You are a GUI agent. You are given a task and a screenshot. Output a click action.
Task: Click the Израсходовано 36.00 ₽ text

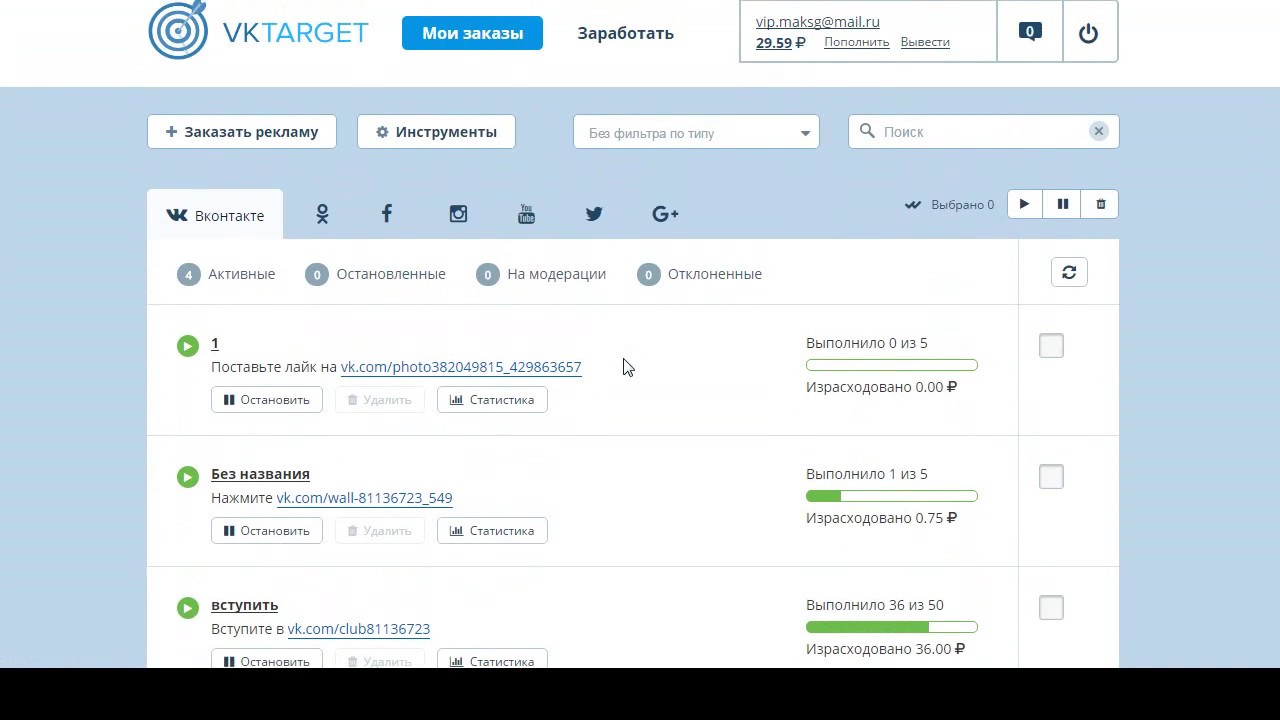(x=885, y=649)
